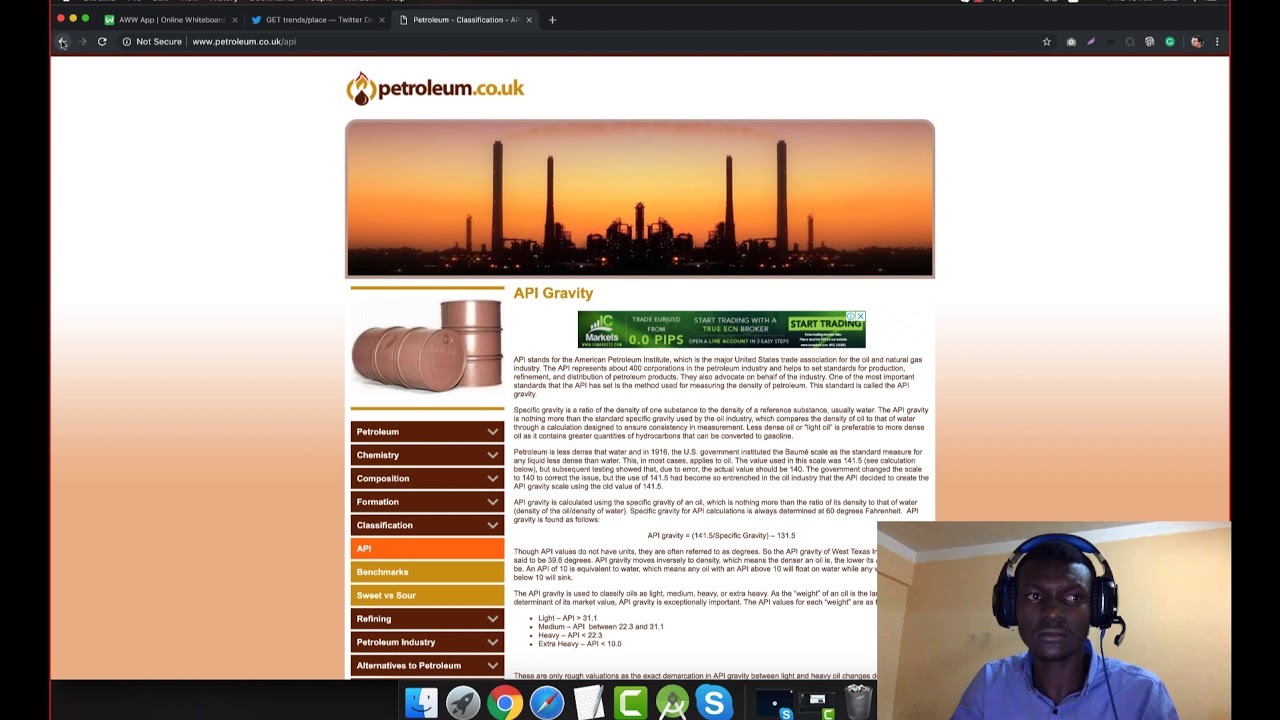The width and height of the screenshot is (1280, 720).
Task: Close the IC Markets ad banner
Action: click(859, 316)
